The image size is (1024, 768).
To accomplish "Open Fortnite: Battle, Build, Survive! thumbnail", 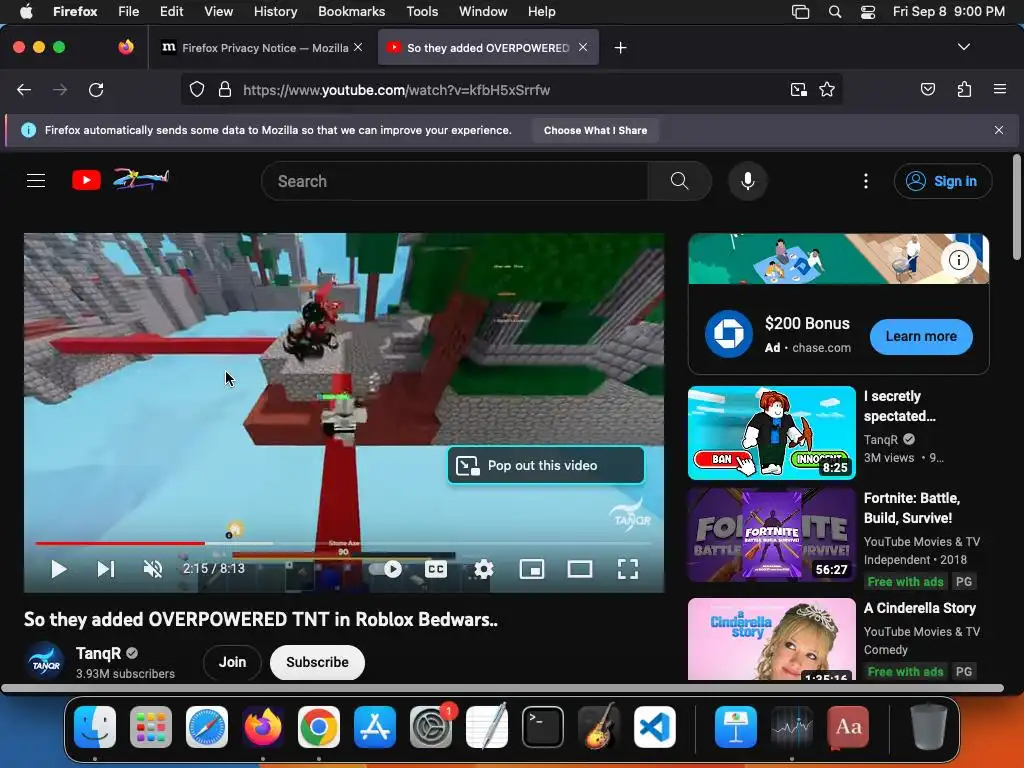I will pyautogui.click(x=772, y=535).
